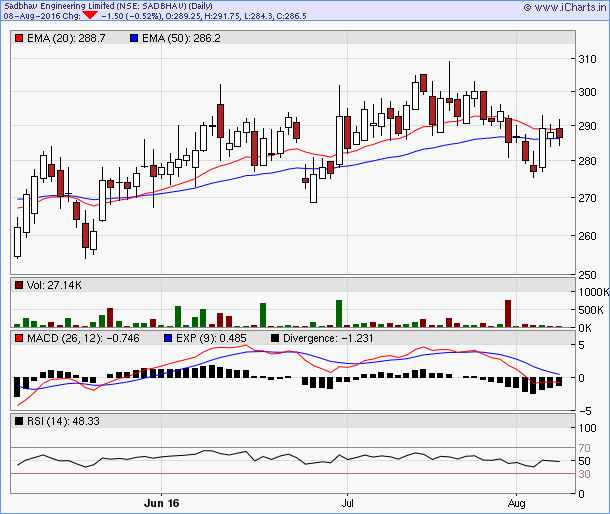This screenshot has height=514, width=610.
Task: Click the 'Vol: 27.14K' label
Action: coord(54,285)
